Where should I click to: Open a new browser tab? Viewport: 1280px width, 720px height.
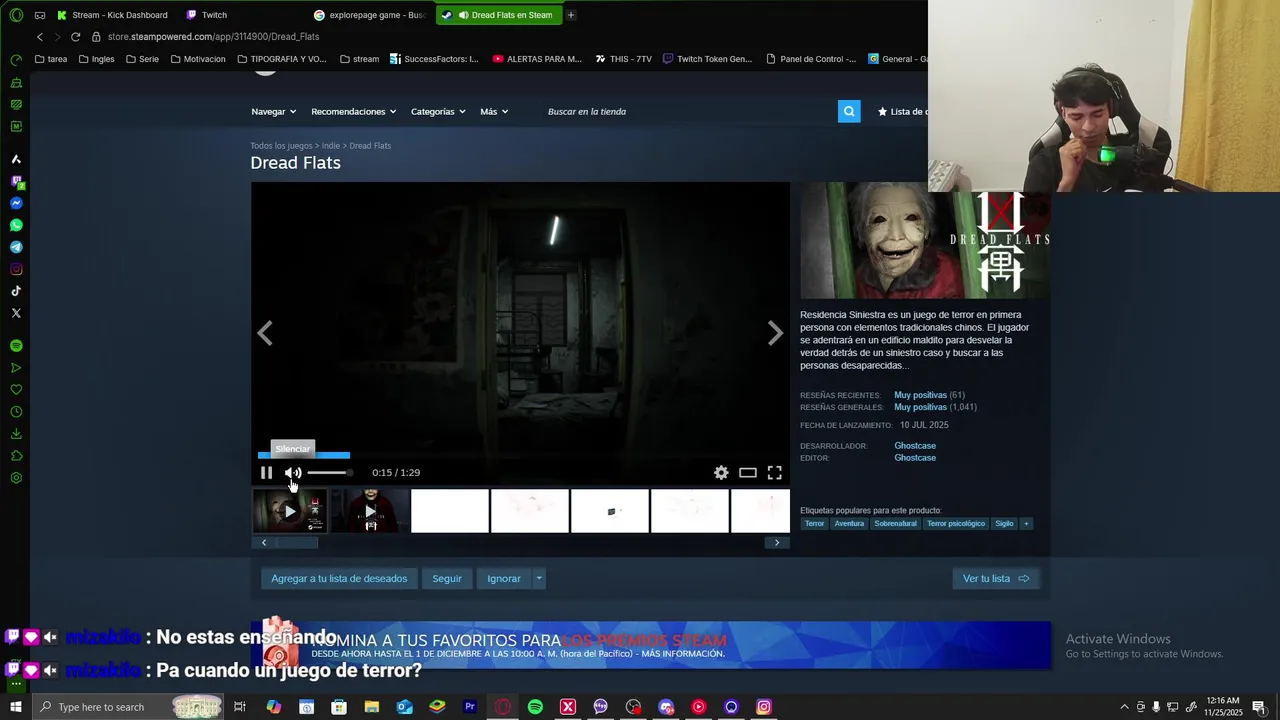coord(571,15)
